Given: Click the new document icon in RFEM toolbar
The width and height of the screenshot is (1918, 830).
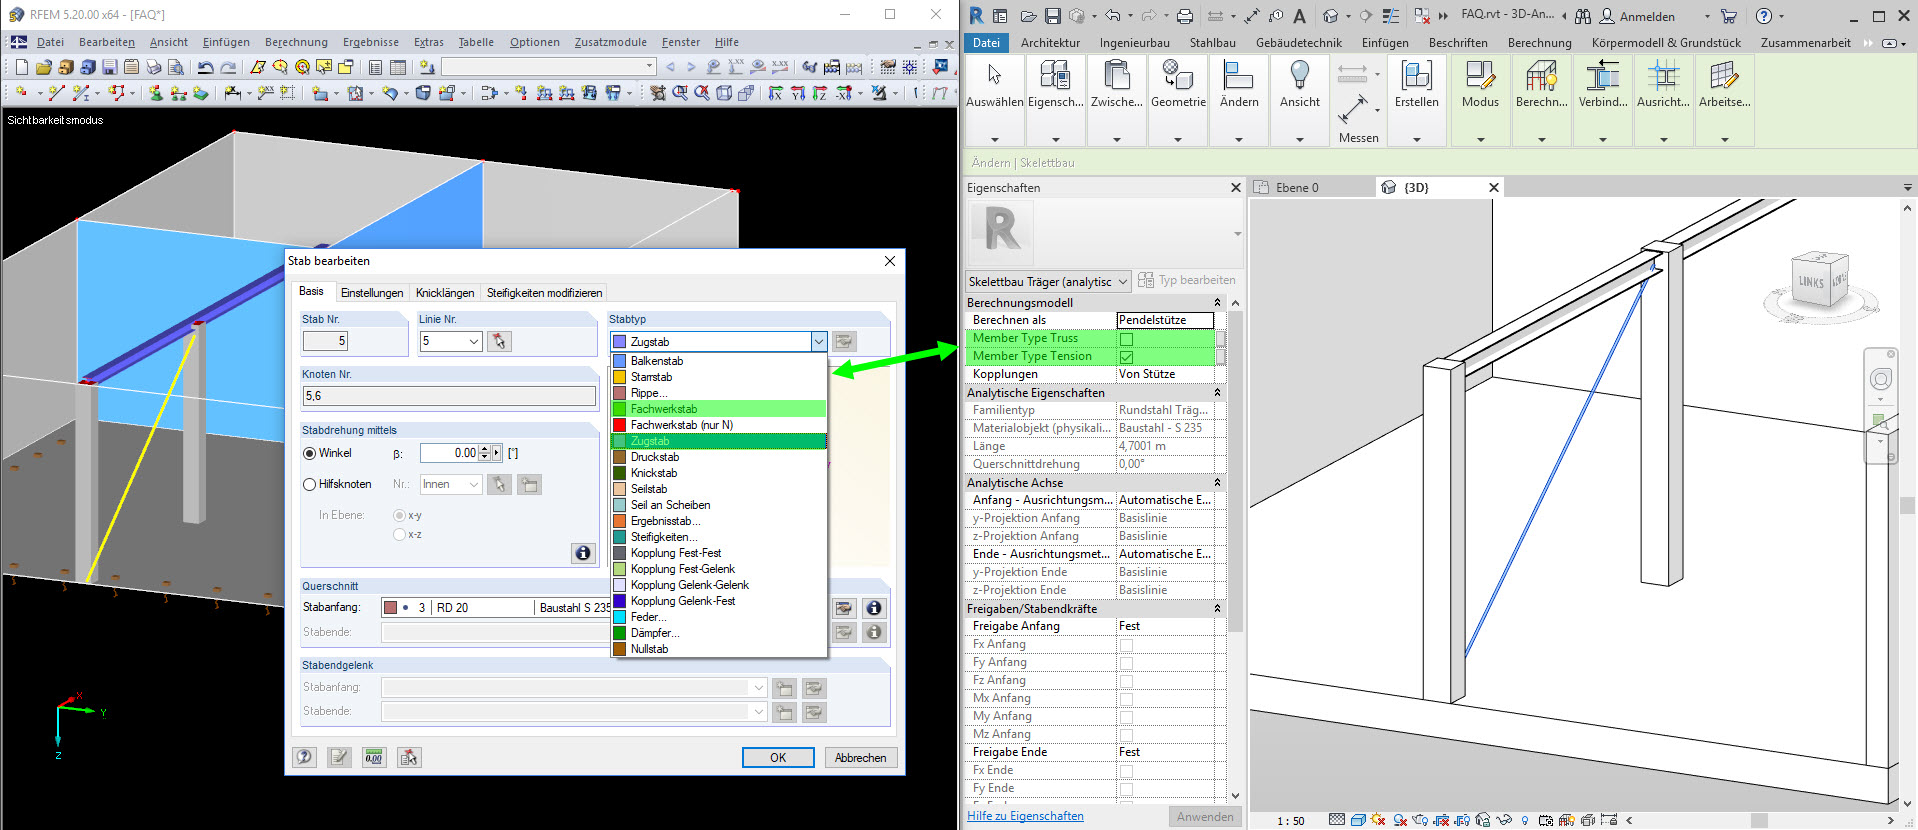Looking at the screenshot, I should click(x=21, y=67).
